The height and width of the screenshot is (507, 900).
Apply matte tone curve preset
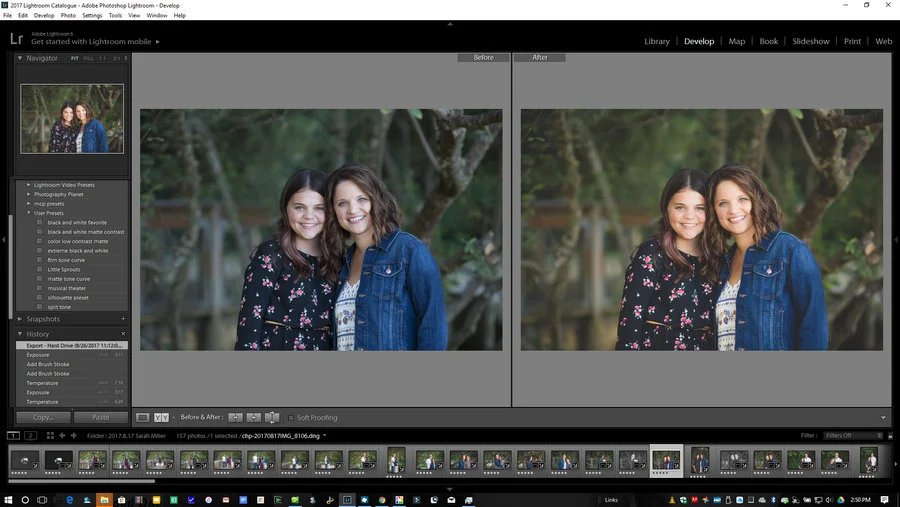(x=69, y=278)
